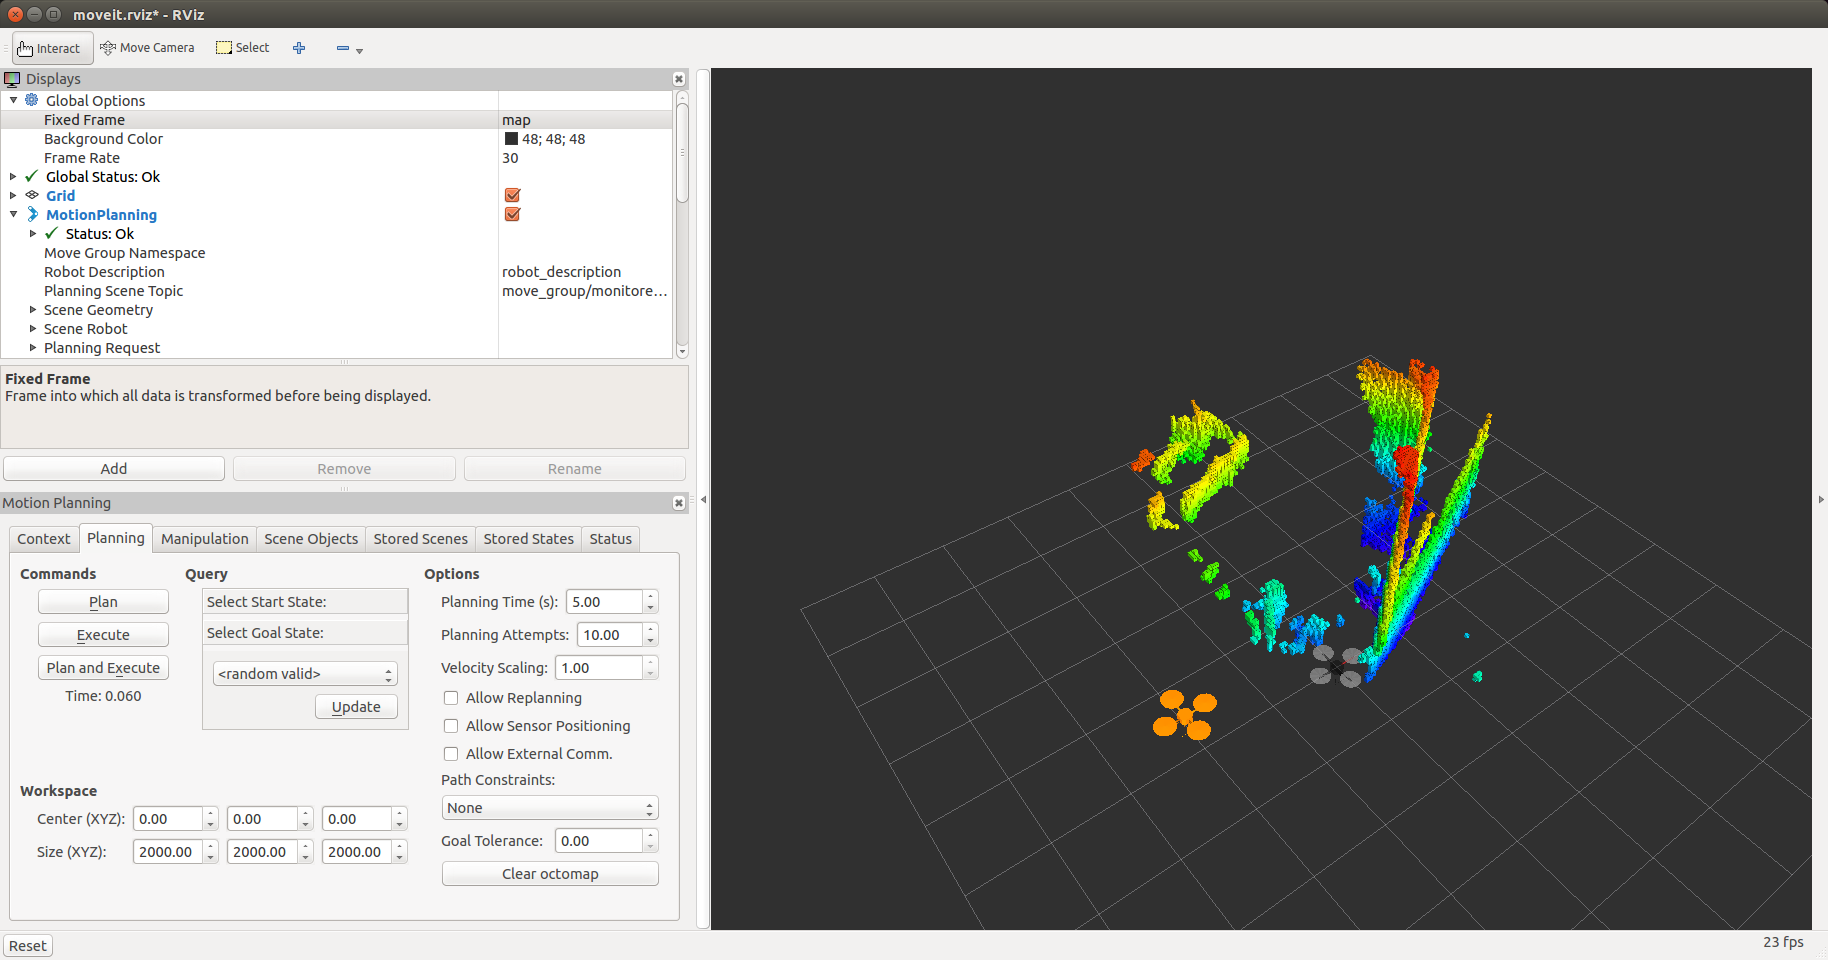The width and height of the screenshot is (1828, 960).
Task: Click the MotionPlanning display icon
Action: [x=32, y=214]
